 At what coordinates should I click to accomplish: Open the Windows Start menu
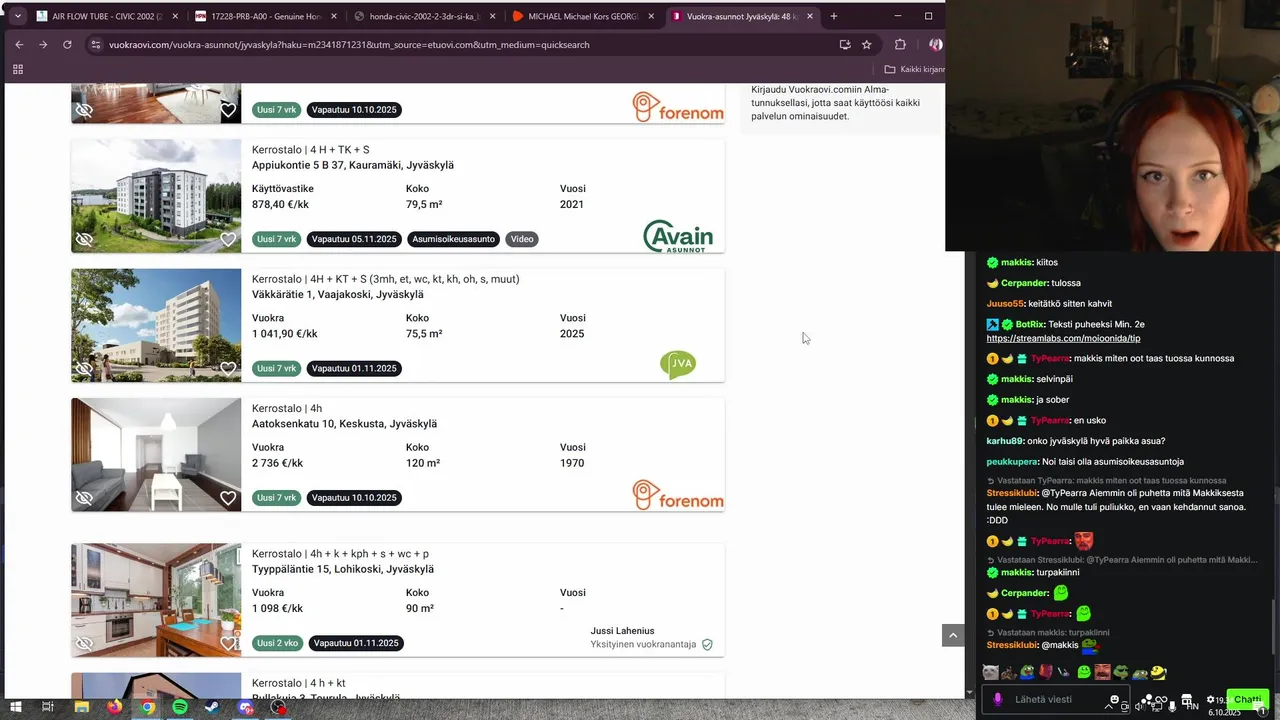coord(16,707)
